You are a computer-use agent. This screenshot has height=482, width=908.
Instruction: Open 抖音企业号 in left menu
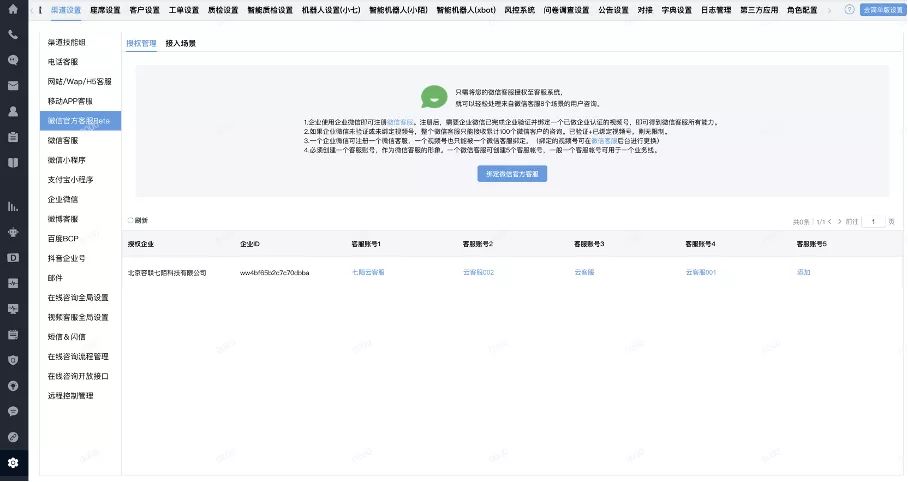click(x=66, y=259)
